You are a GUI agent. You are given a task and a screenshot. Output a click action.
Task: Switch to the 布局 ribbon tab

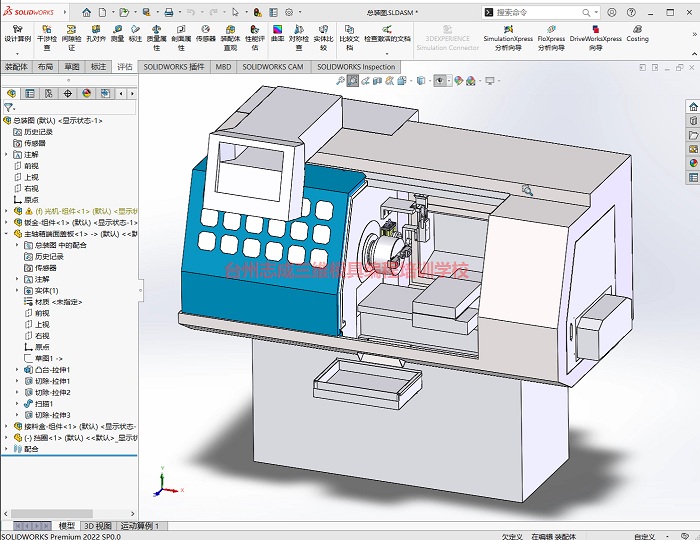[45, 67]
